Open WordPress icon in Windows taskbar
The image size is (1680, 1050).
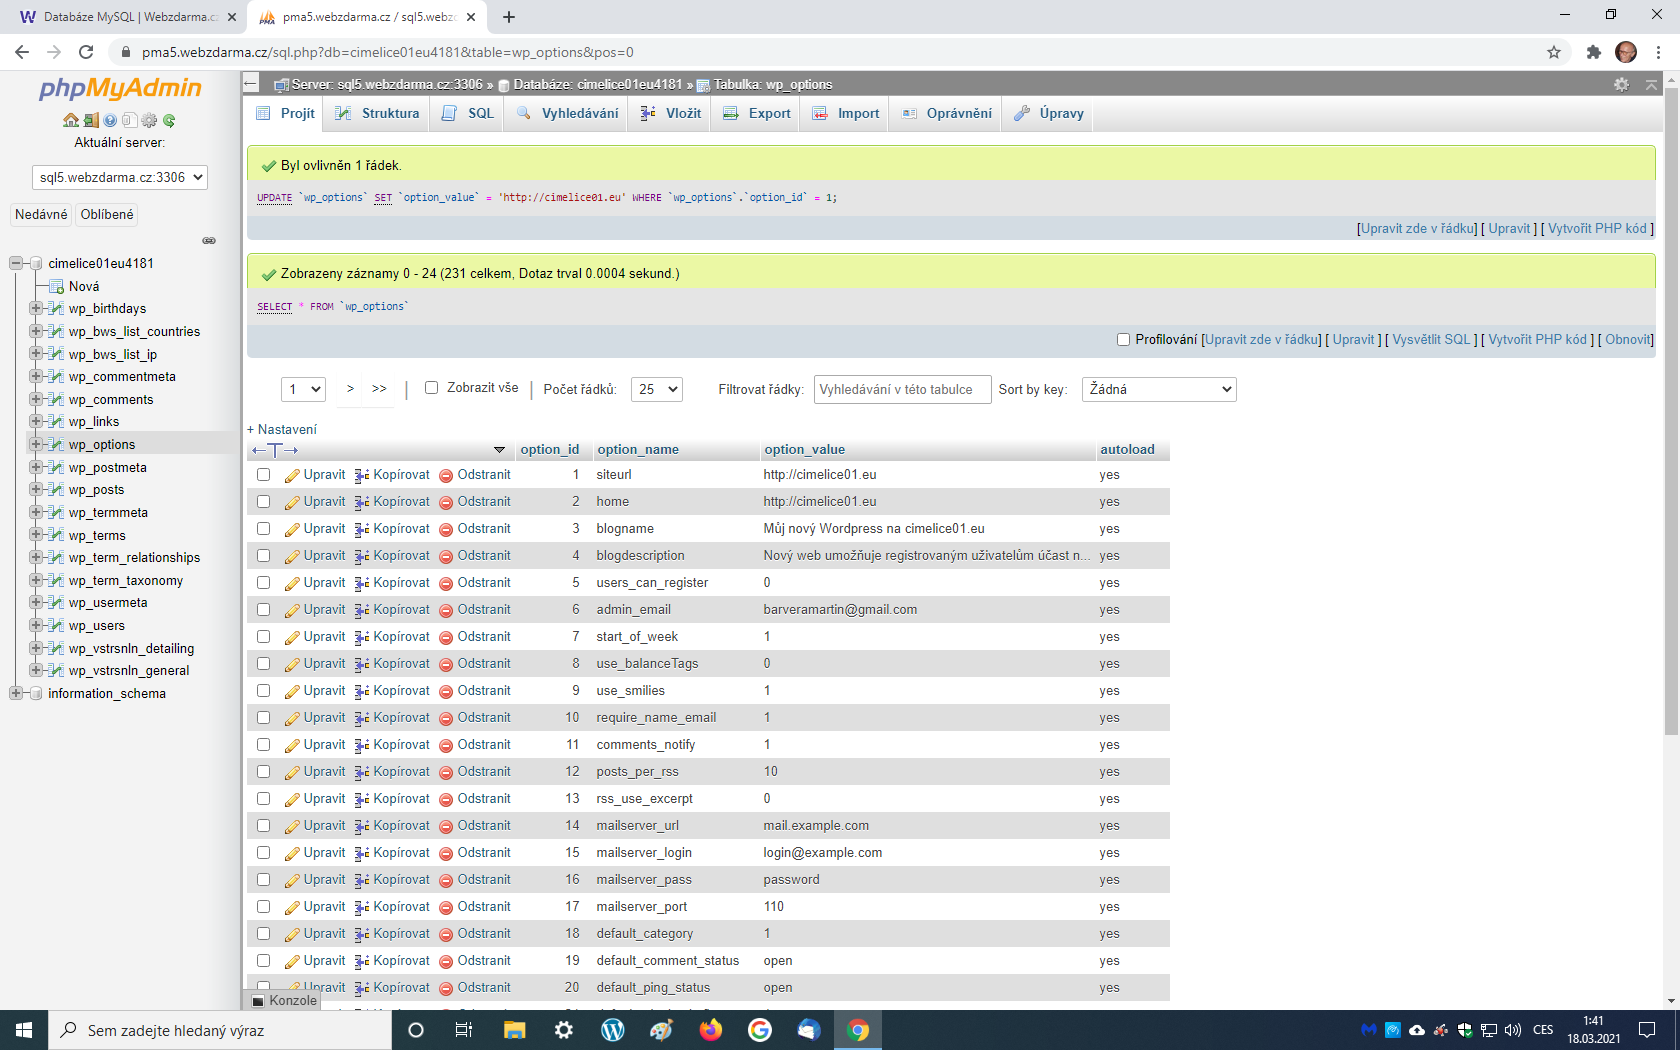coord(612,1030)
